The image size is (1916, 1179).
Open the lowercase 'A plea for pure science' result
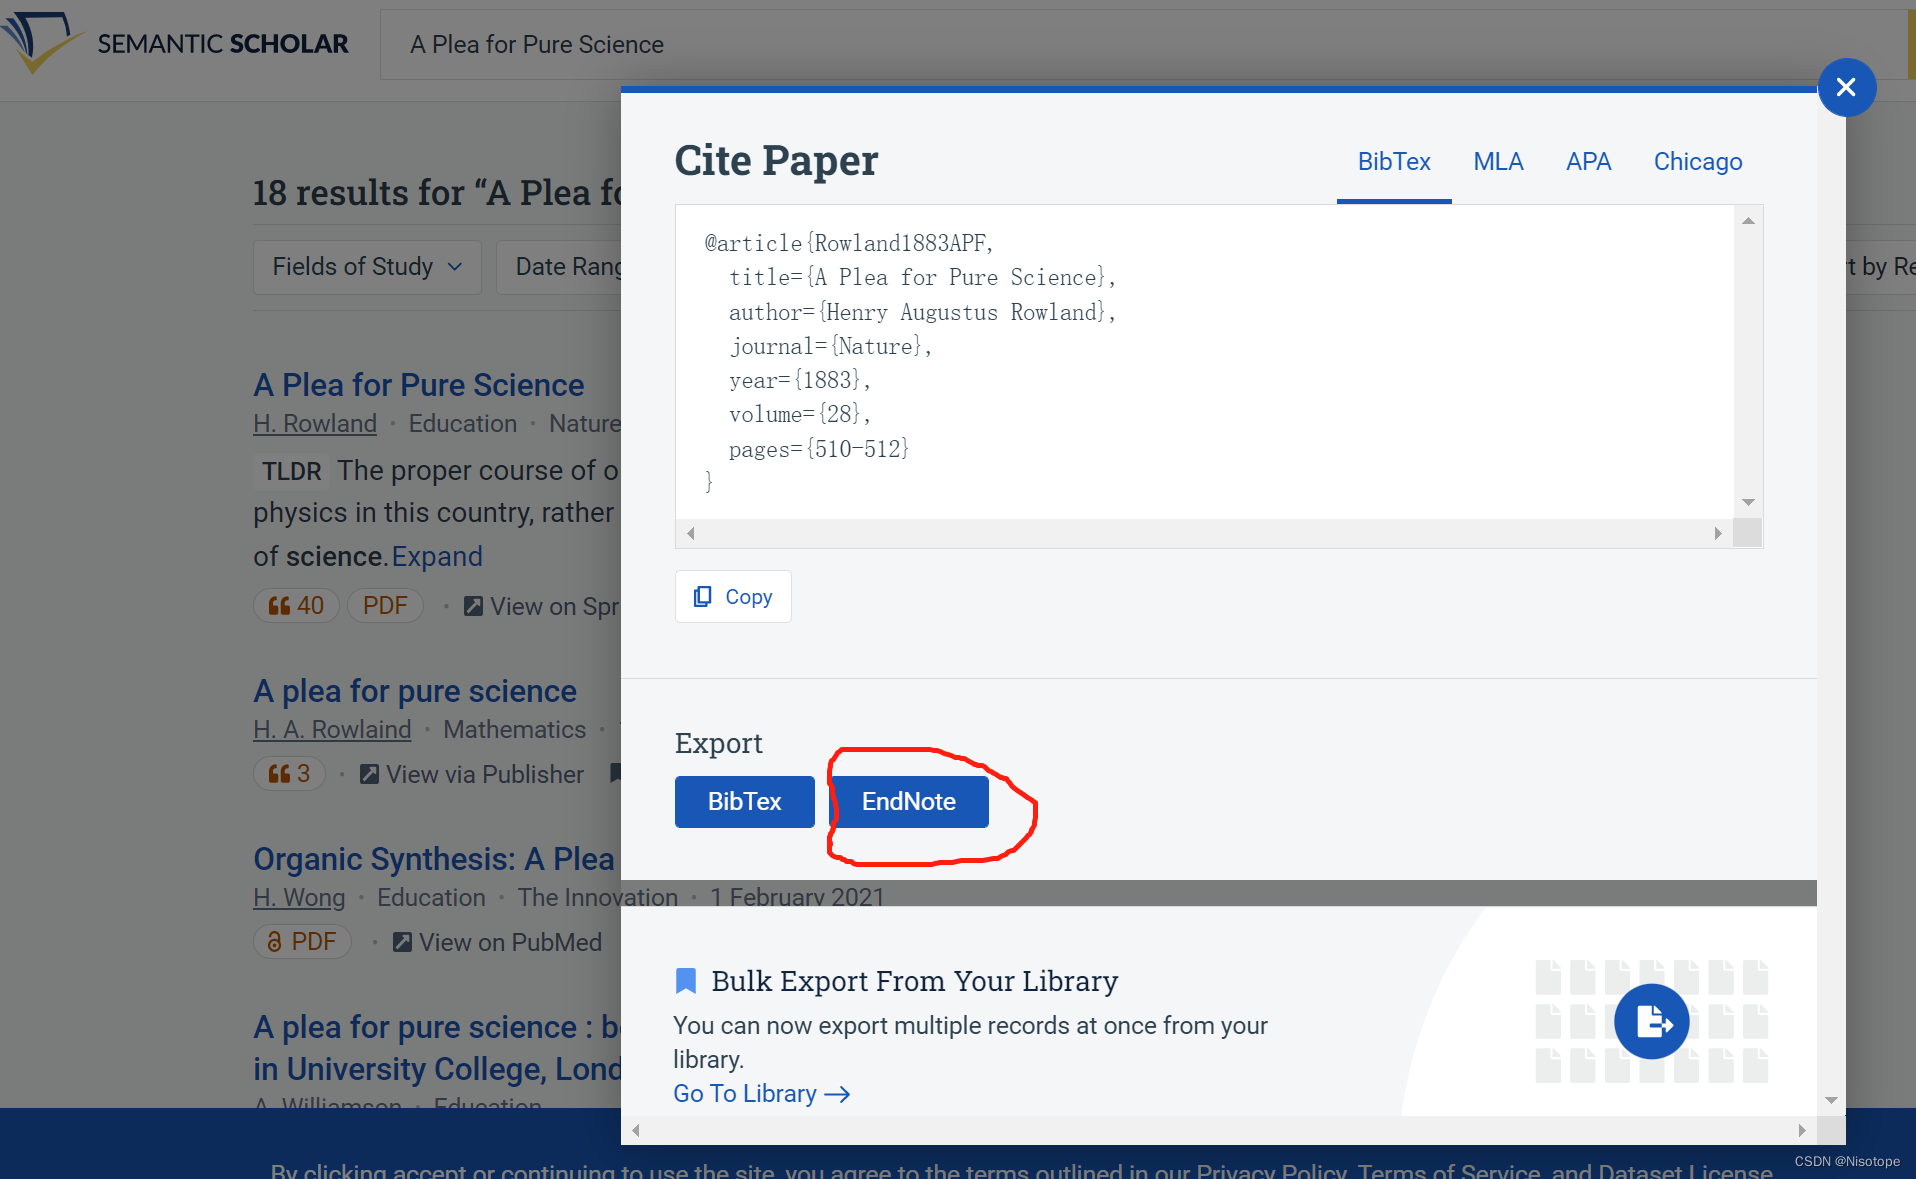pos(415,691)
